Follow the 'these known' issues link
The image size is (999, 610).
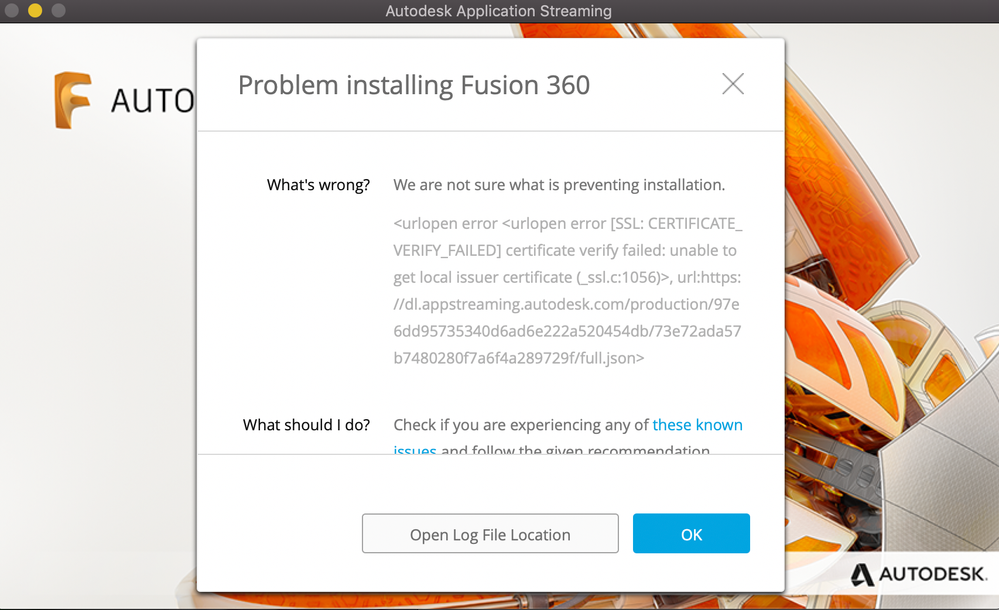tap(697, 425)
